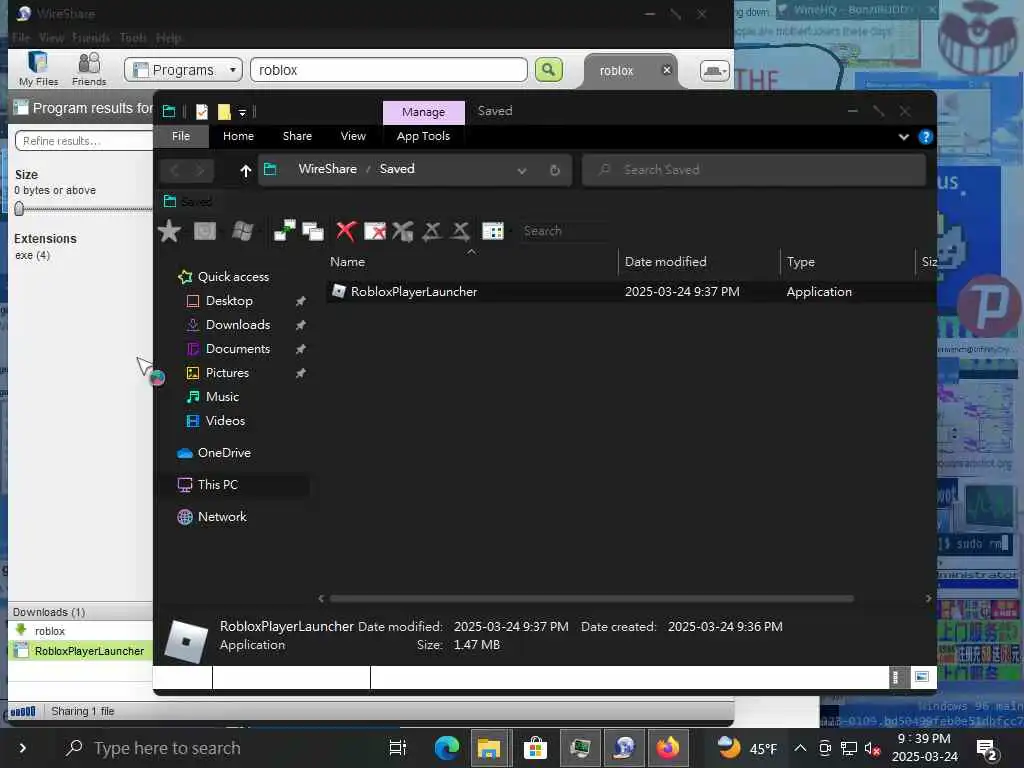
Task: Open Firefox from the taskbar
Action: coord(668,748)
